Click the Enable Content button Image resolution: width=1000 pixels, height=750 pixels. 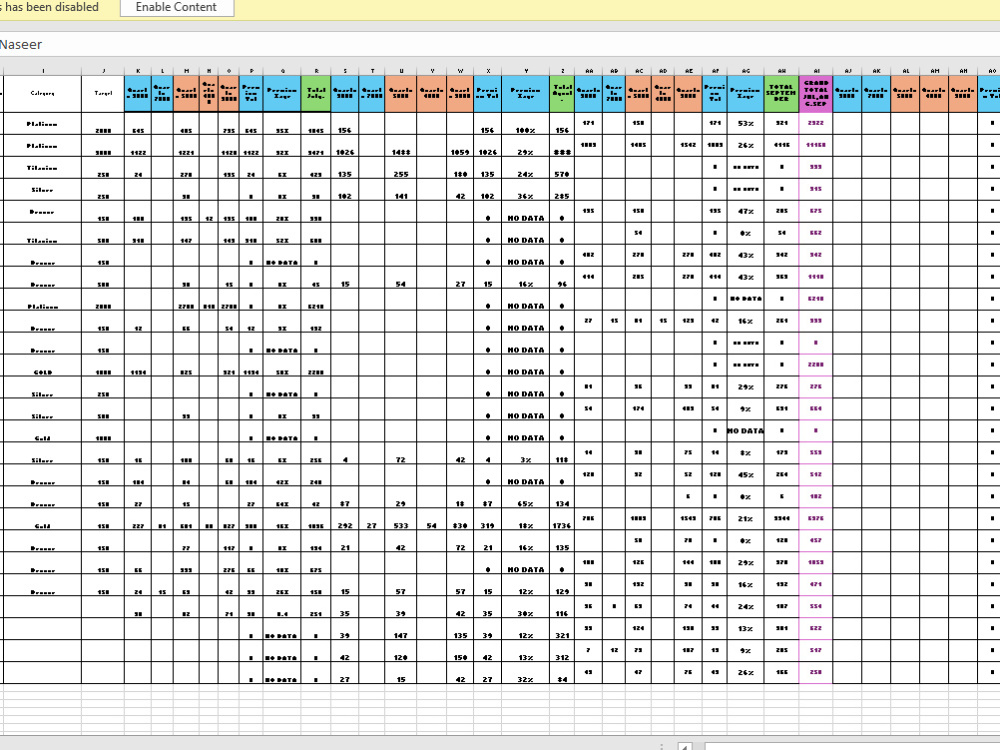coord(177,8)
